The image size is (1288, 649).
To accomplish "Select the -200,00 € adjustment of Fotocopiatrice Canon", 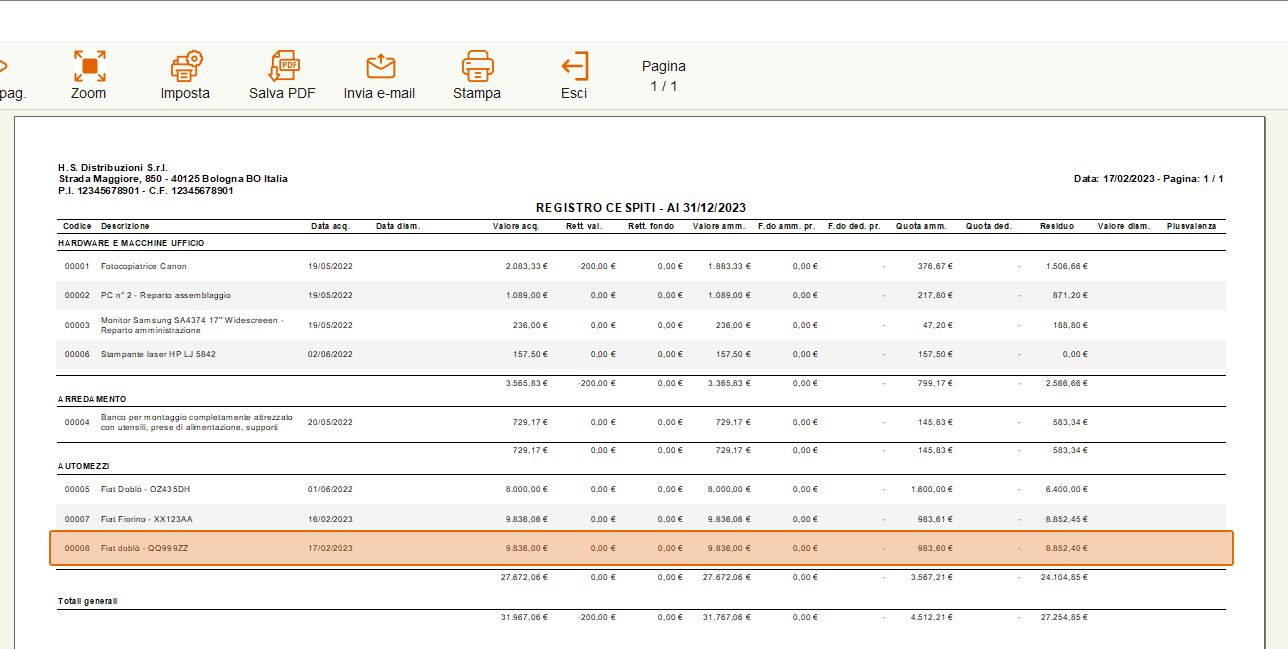I will click(x=596, y=266).
